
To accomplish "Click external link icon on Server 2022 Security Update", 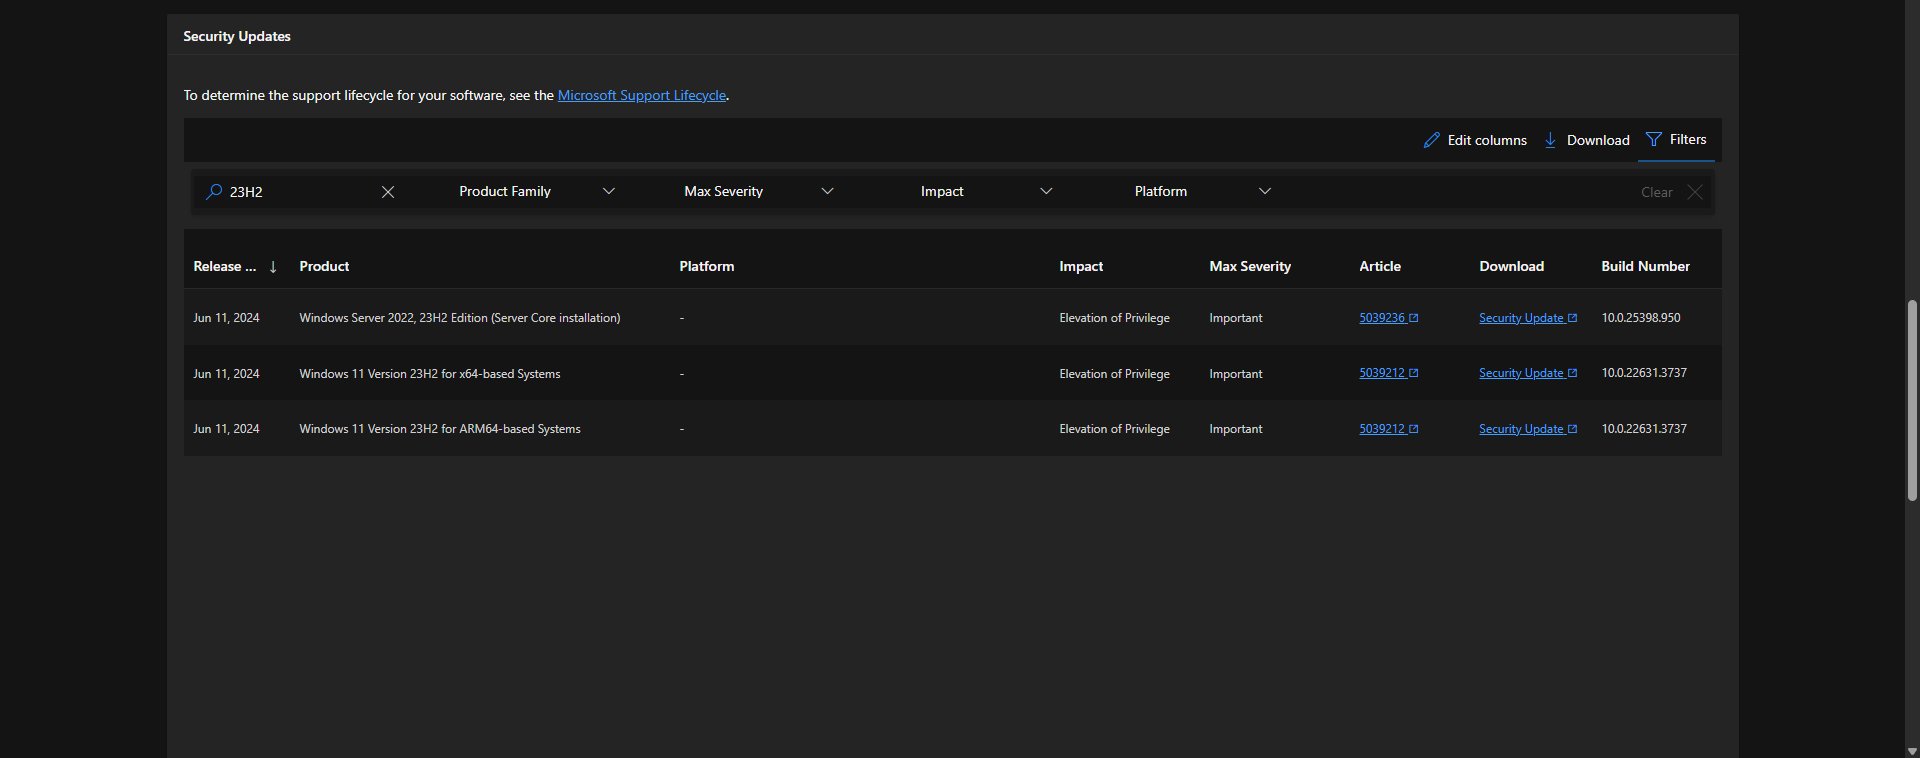I will click(x=1573, y=318).
